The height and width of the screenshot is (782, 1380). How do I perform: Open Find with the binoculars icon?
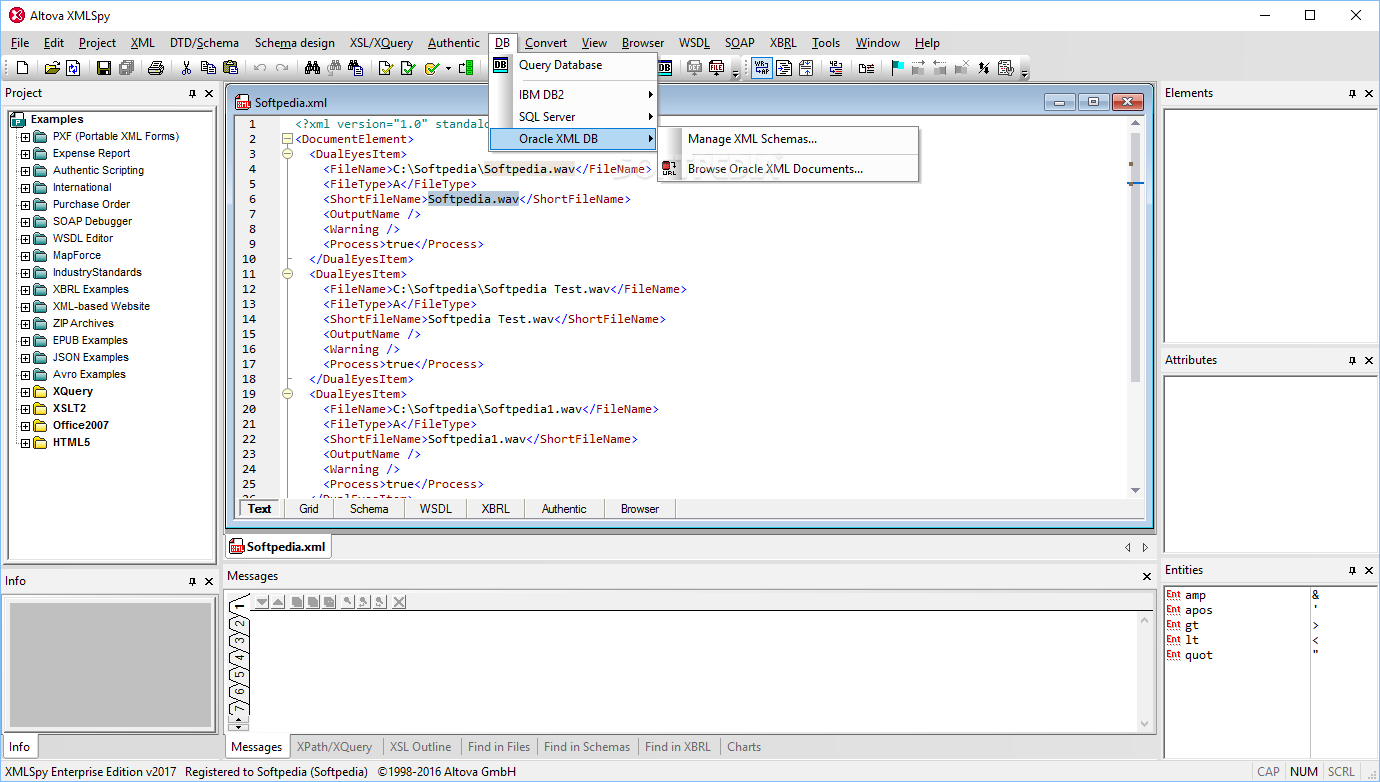312,68
